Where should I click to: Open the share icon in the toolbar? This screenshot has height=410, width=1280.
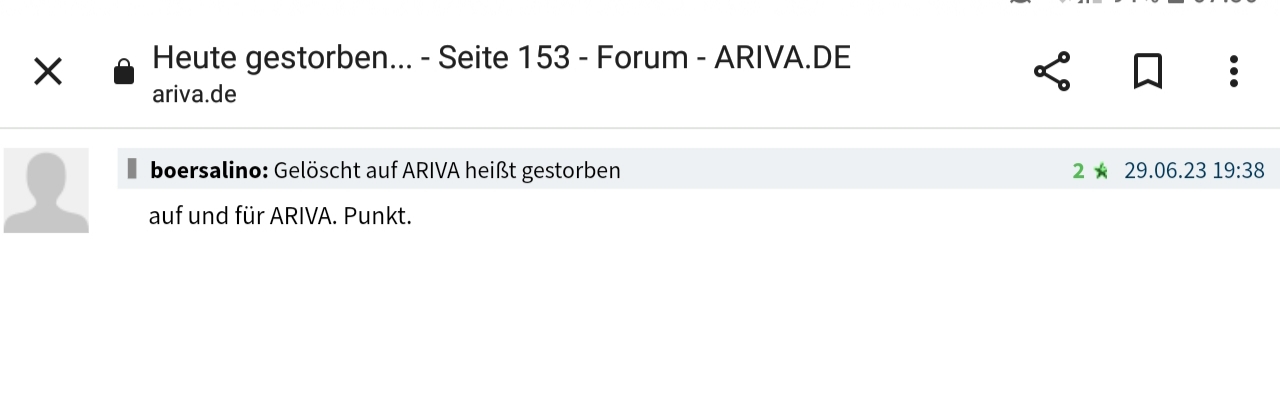(1052, 71)
